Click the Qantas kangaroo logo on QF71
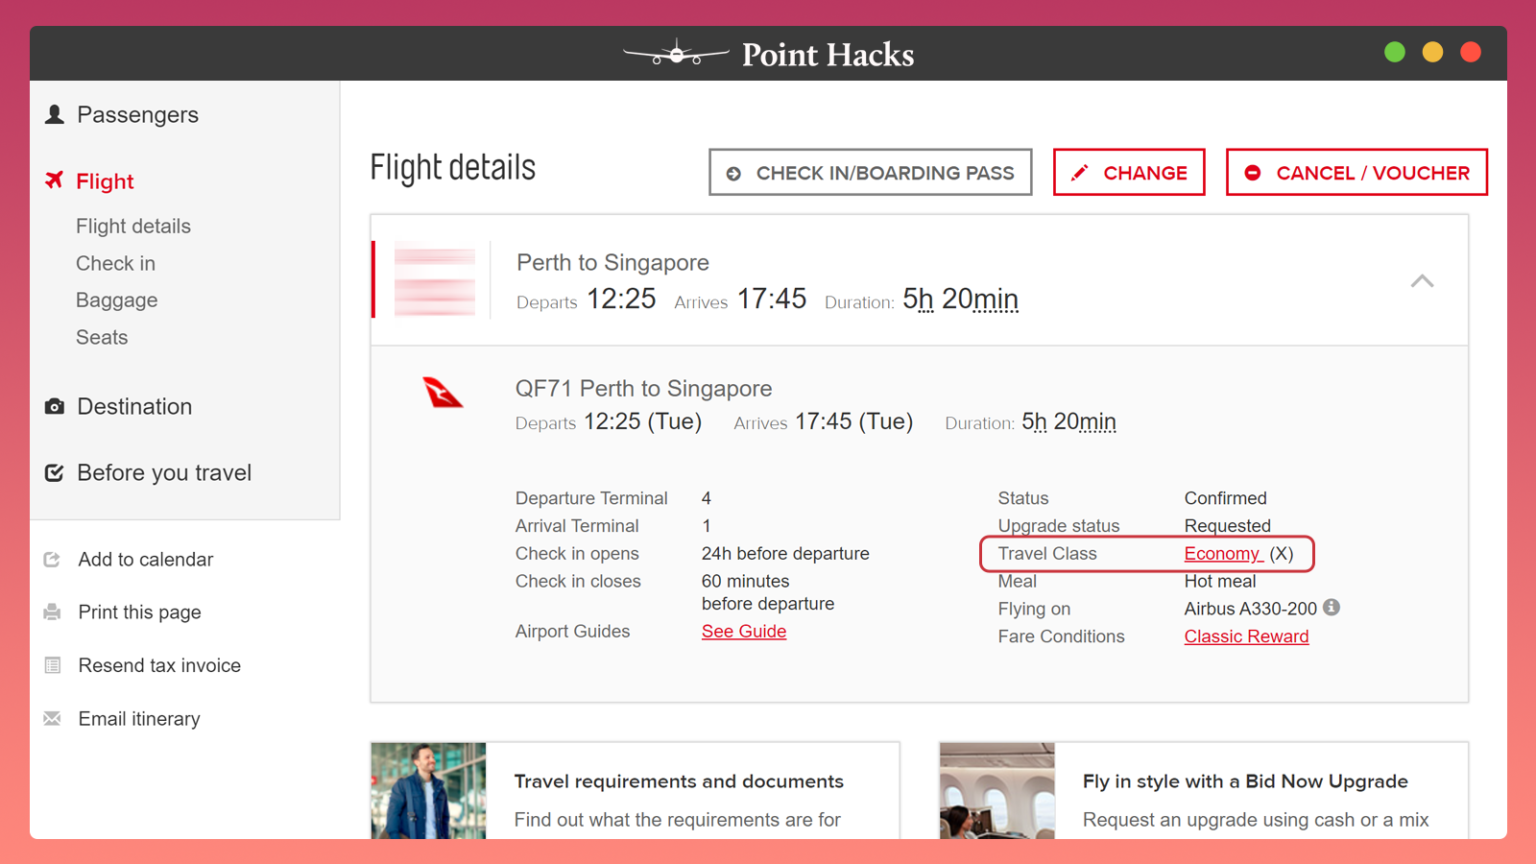1536x864 pixels. click(x=442, y=392)
